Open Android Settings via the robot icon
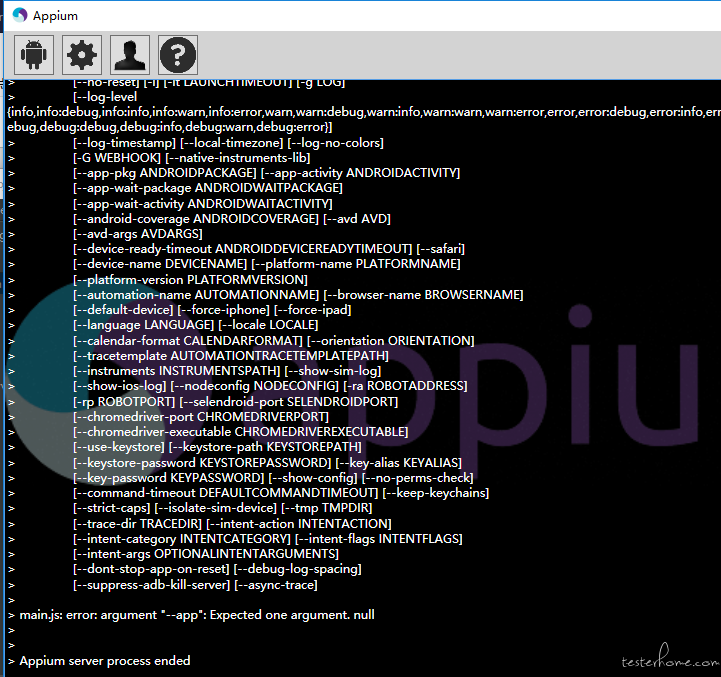This screenshot has width=721, height=677. pos(34,55)
